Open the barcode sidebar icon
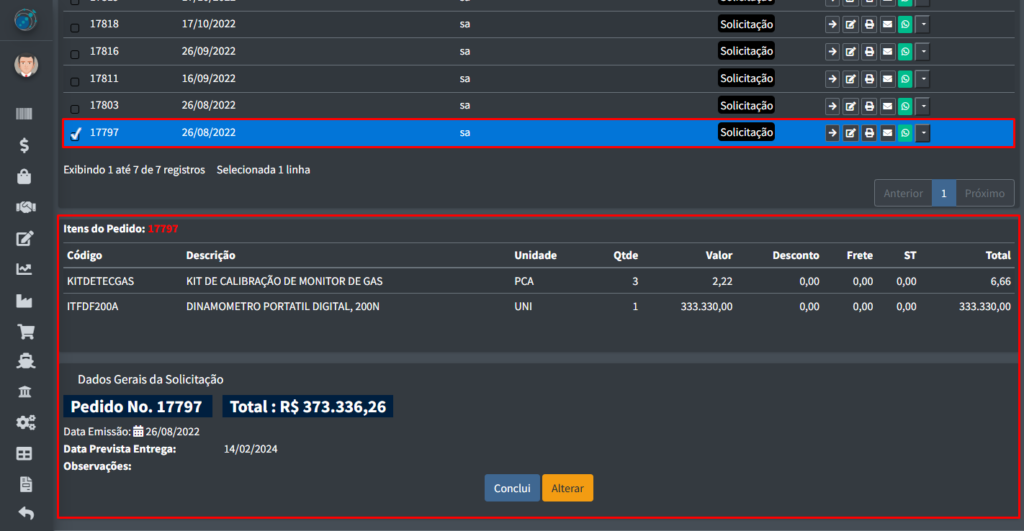Image resolution: width=1024 pixels, height=531 pixels. click(x=26, y=115)
